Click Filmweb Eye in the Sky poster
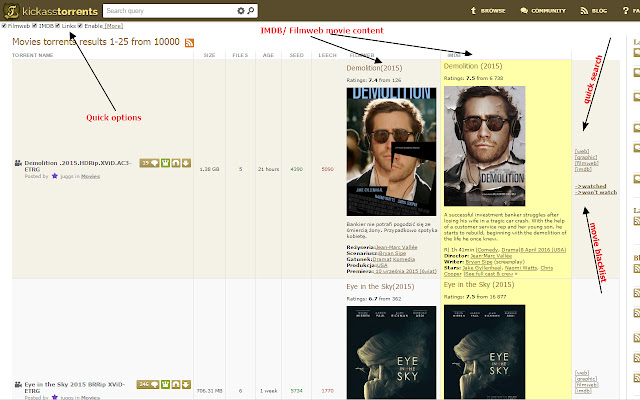The width and height of the screenshot is (640, 400). click(x=391, y=353)
